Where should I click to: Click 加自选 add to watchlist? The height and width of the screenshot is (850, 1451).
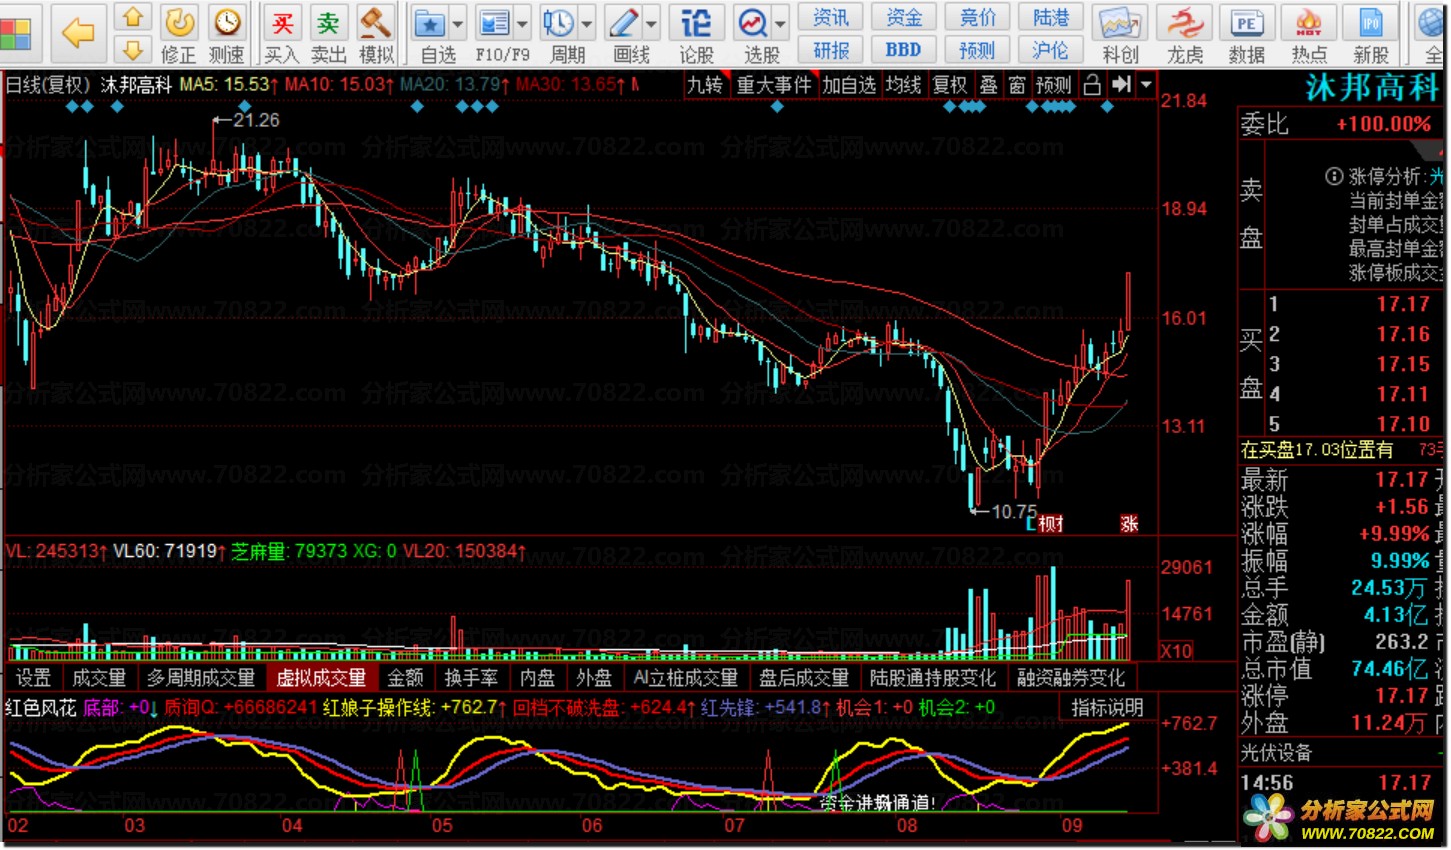849,85
